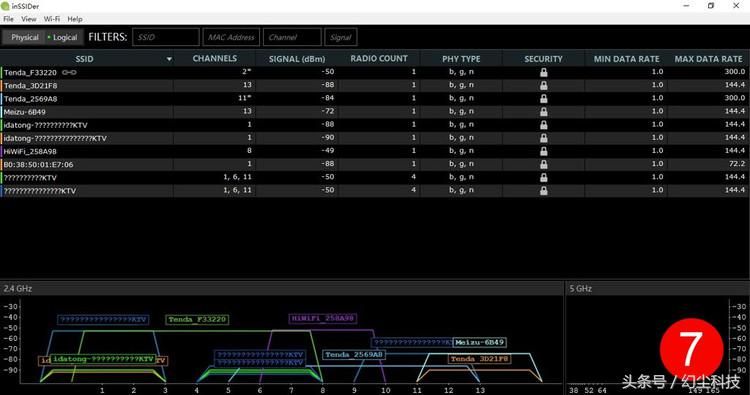Click the purple HiWiFi_258A98 graph label

click(323, 318)
